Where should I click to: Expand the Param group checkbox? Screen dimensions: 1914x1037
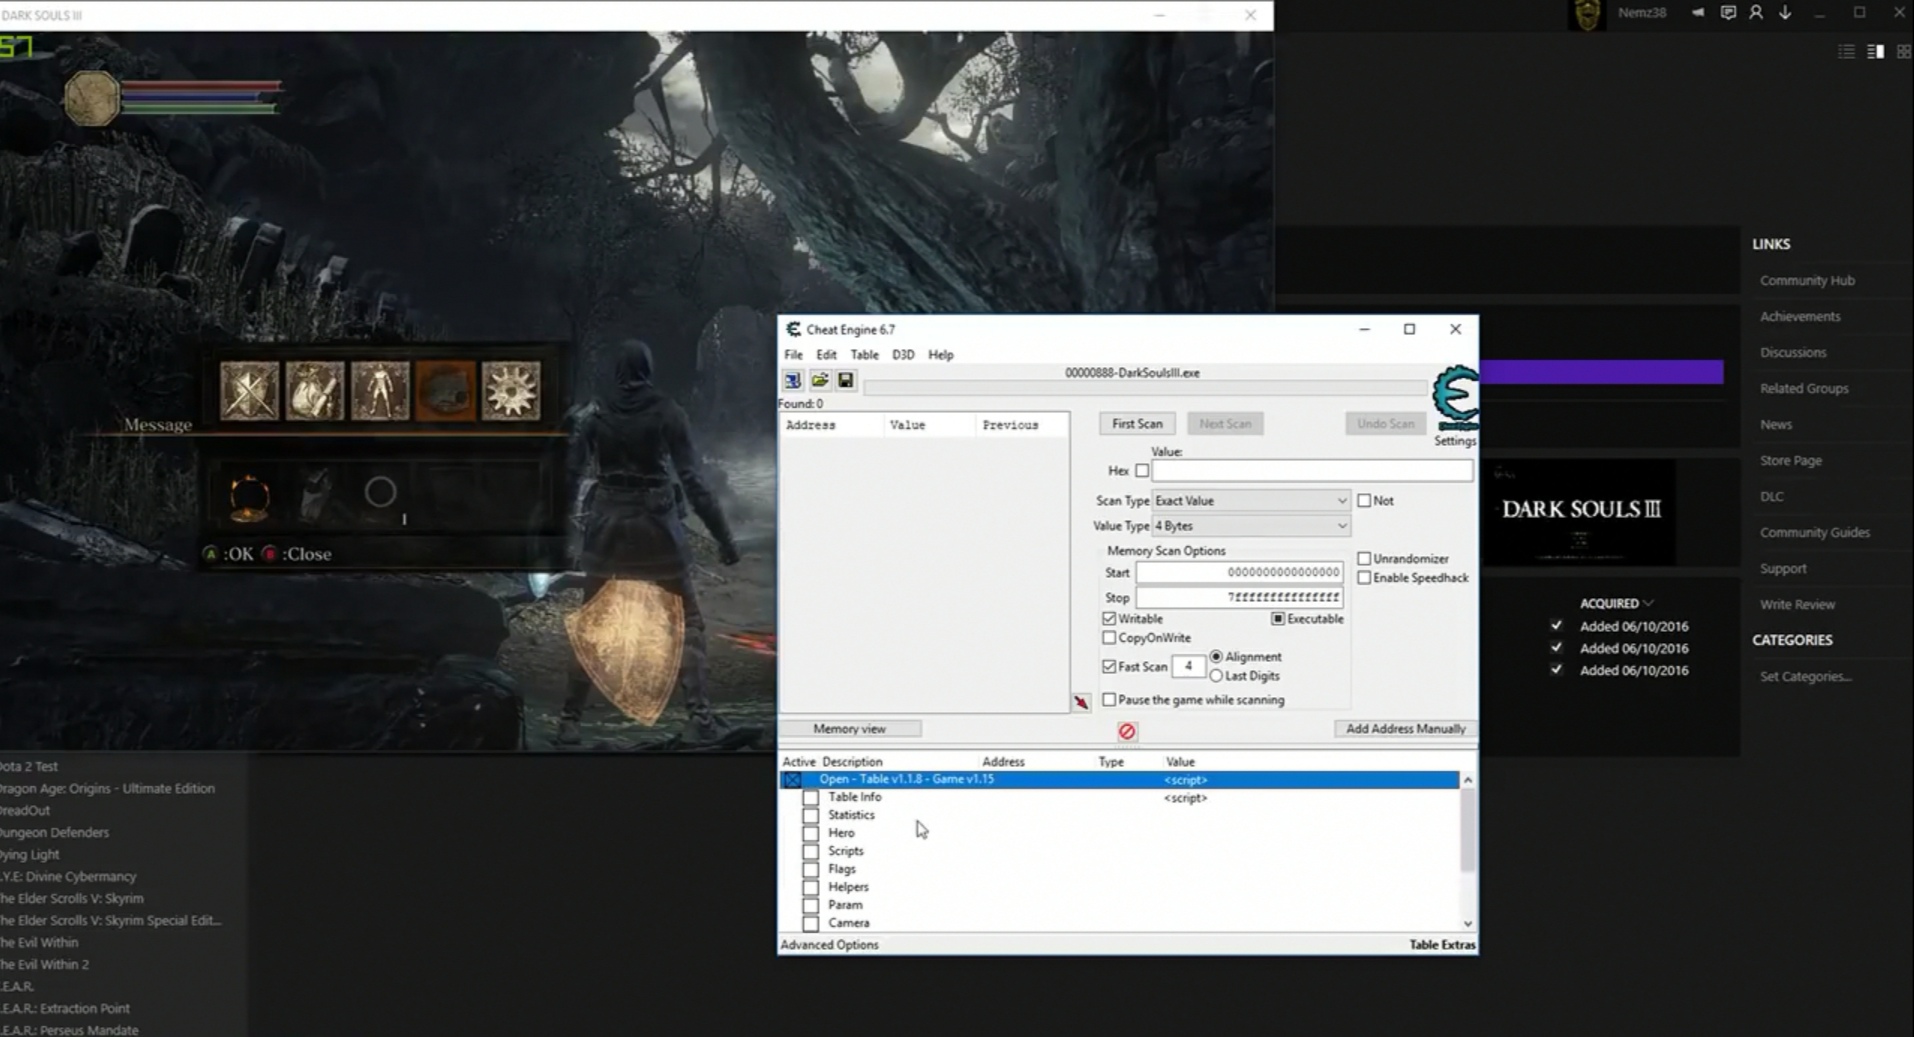811,905
